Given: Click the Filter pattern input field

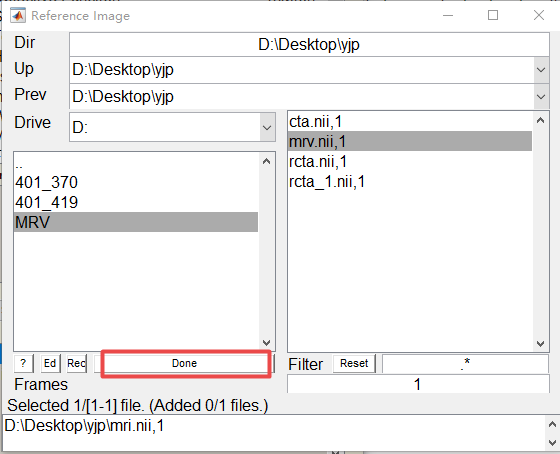Looking at the screenshot, I should pos(465,364).
